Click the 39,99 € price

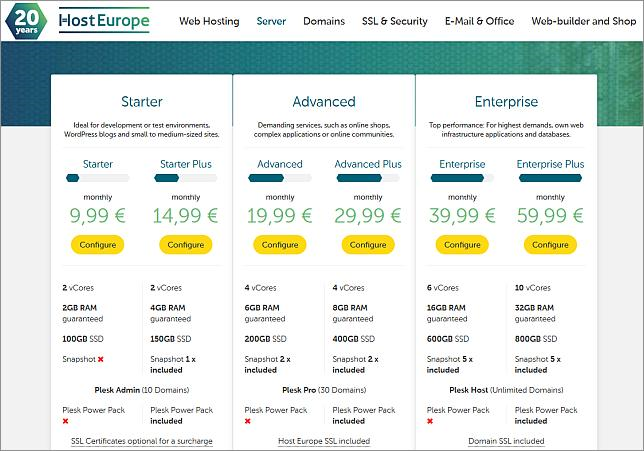pos(462,216)
